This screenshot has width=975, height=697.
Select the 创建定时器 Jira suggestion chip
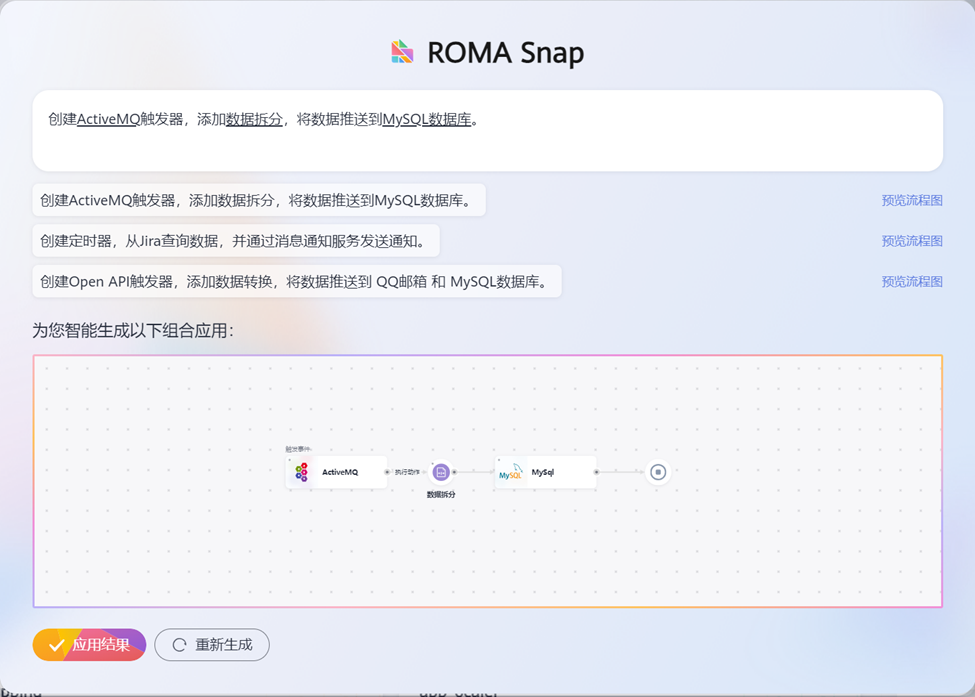click(x=236, y=241)
